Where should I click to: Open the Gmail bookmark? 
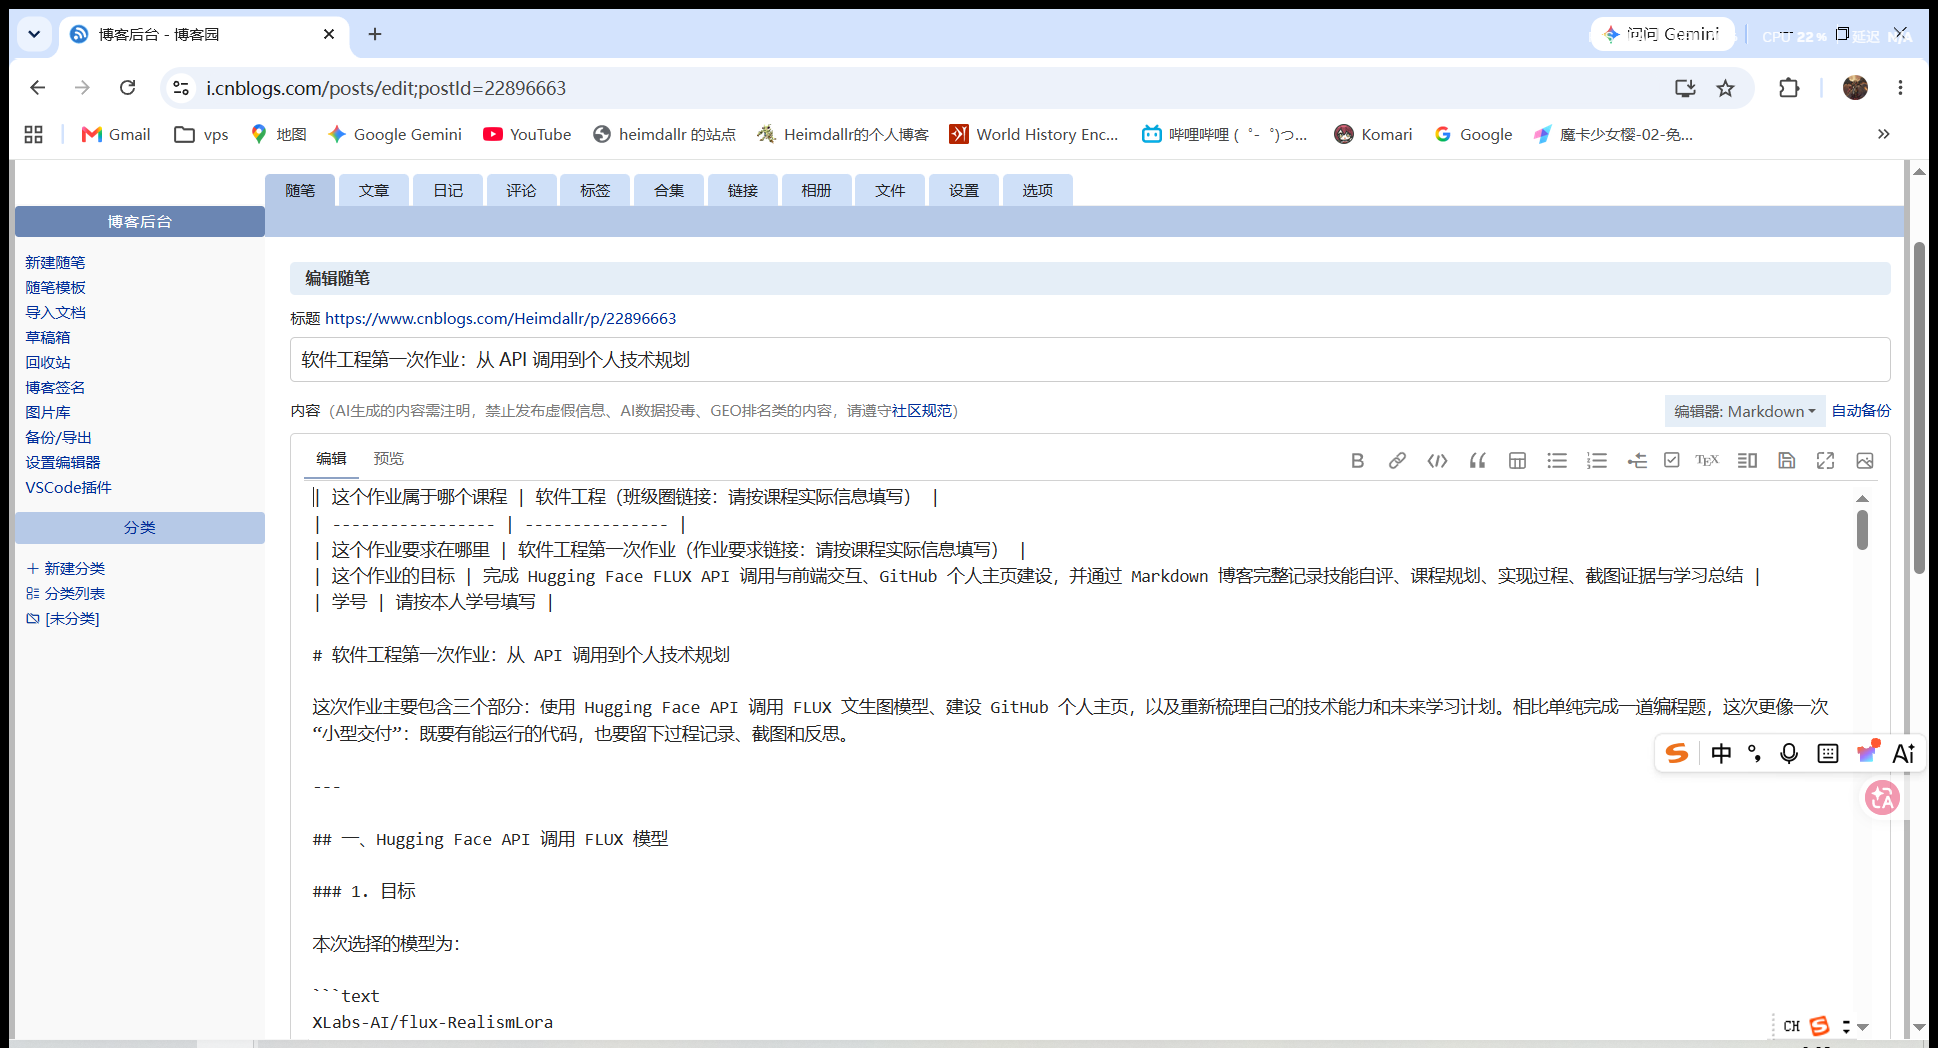click(x=116, y=134)
